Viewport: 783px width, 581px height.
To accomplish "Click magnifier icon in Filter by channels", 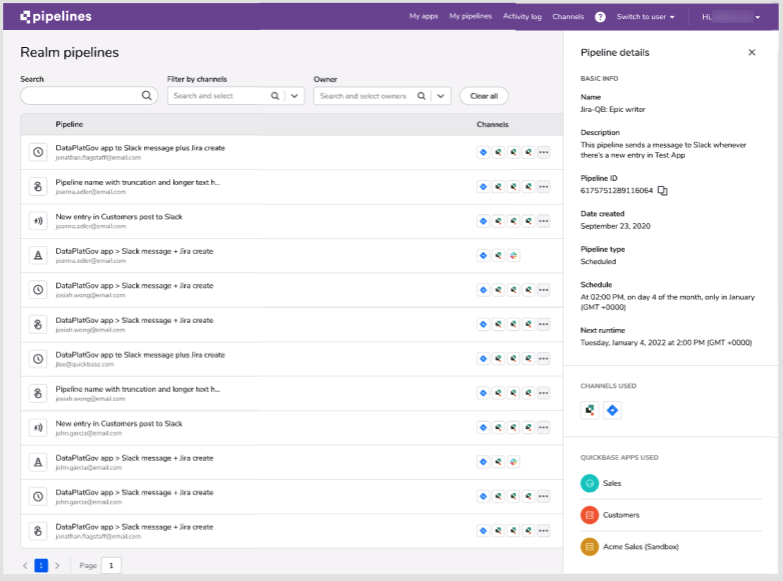I will point(275,96).
